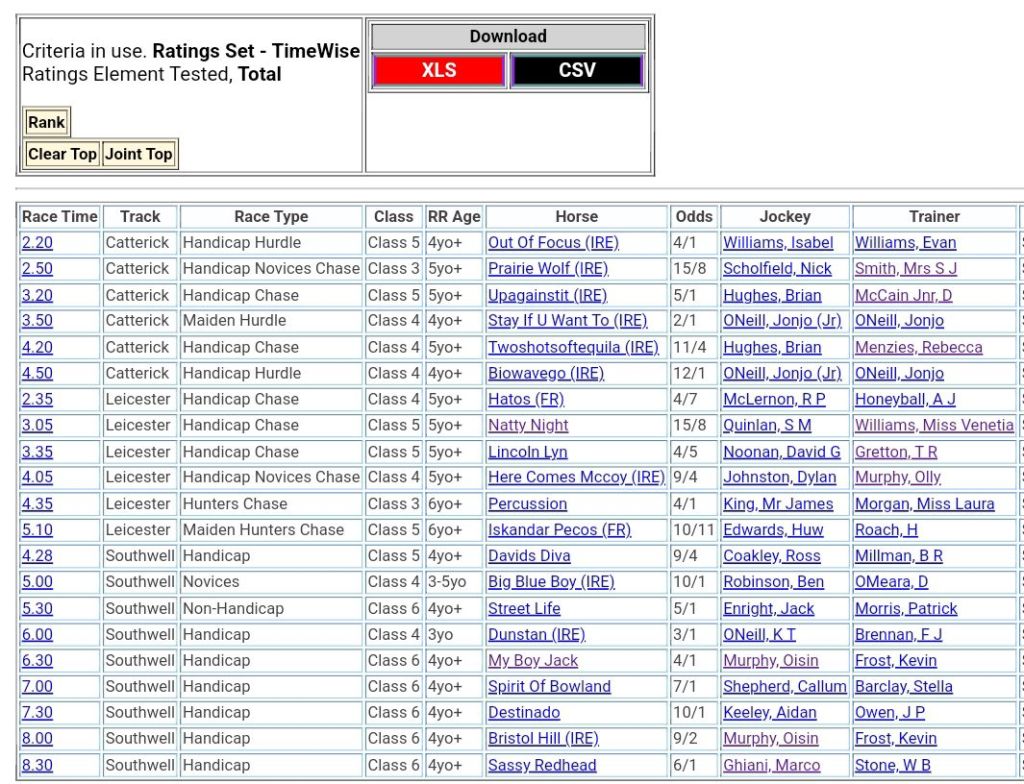1024x784 pixels.
Task: Open horse My Boy Jack
Action: 533,660
